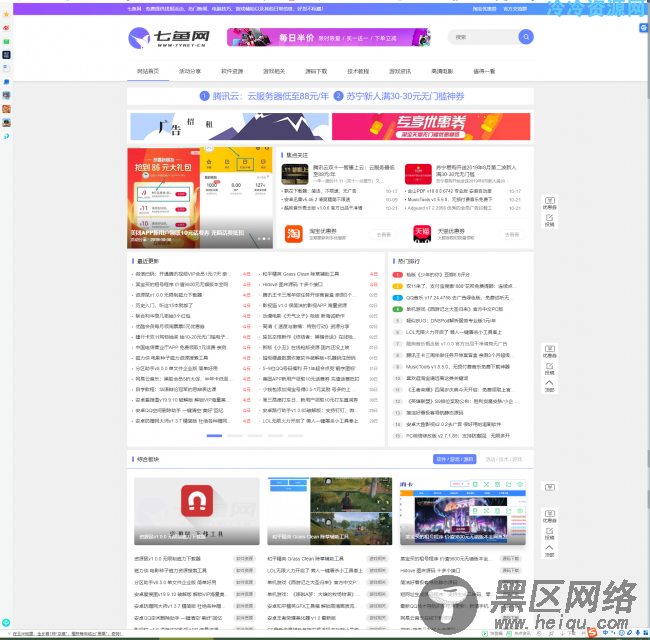Open the 腾讯云双十一 focus article thumbnail

click(295, 174)
